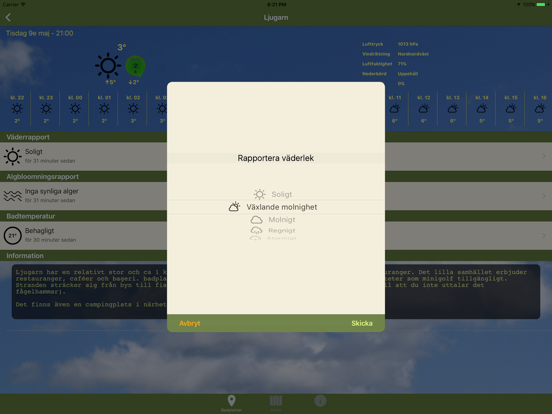Click the cloud icon beside Molnigt
The height and width of the screenshot is (414, 552).
pyautogui.click(x=256, y=220)
